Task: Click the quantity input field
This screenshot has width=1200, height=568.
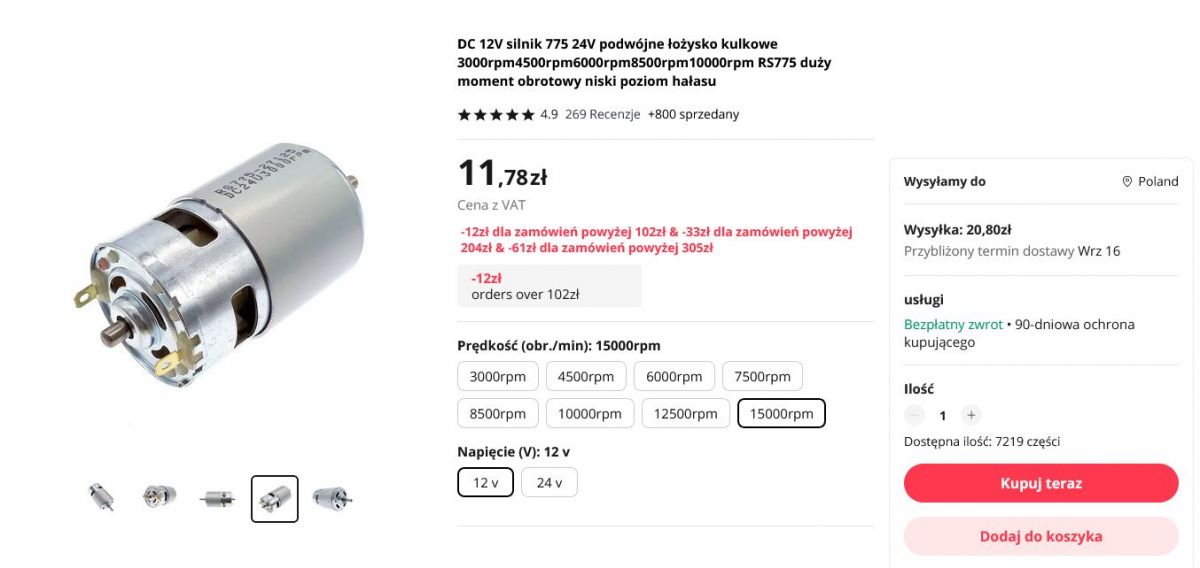Action: pos(942,415)
